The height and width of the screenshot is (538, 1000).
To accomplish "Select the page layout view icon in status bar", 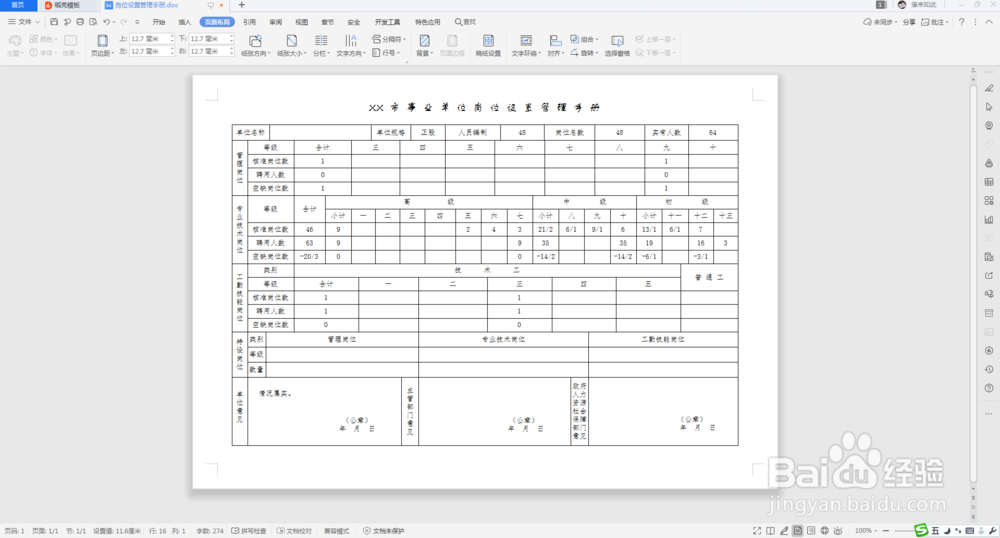I will point(798,530).
